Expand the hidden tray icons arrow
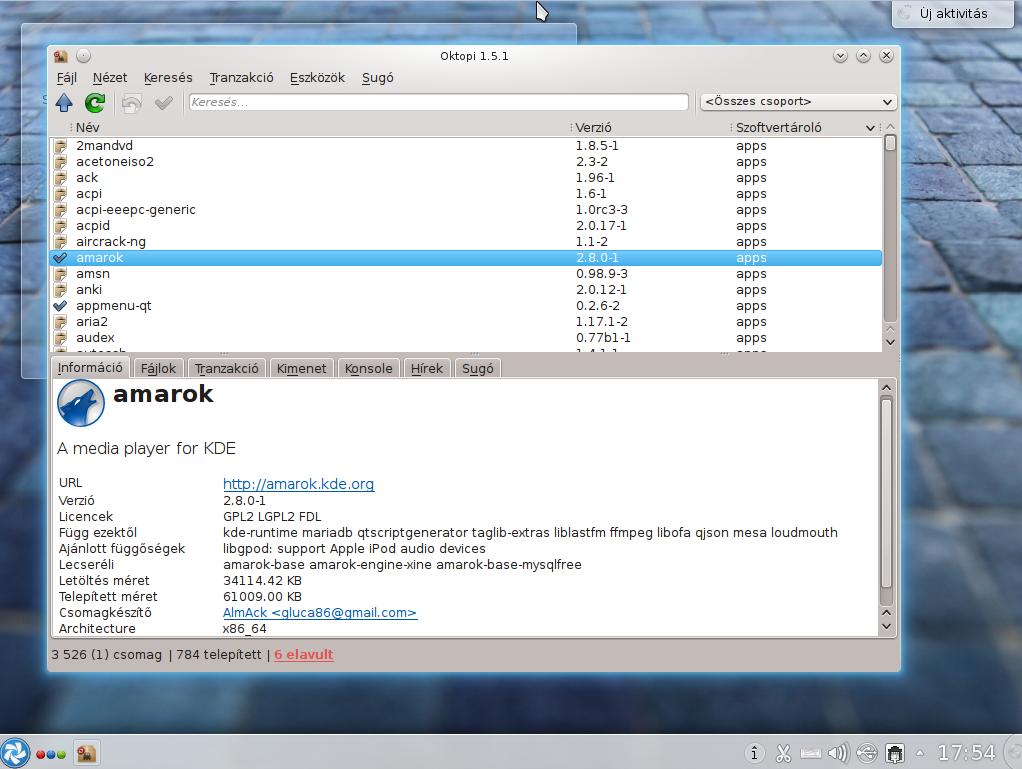This screenshot has height=769, width=1022. (920, 753)
